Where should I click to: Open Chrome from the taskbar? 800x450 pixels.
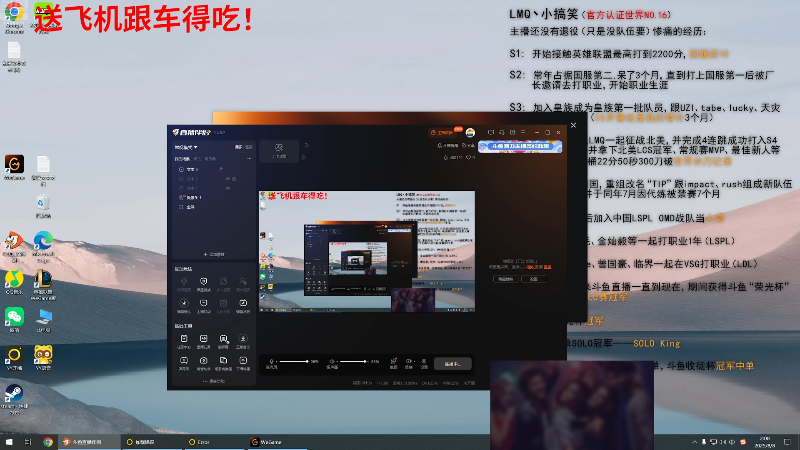coord(48,442)
